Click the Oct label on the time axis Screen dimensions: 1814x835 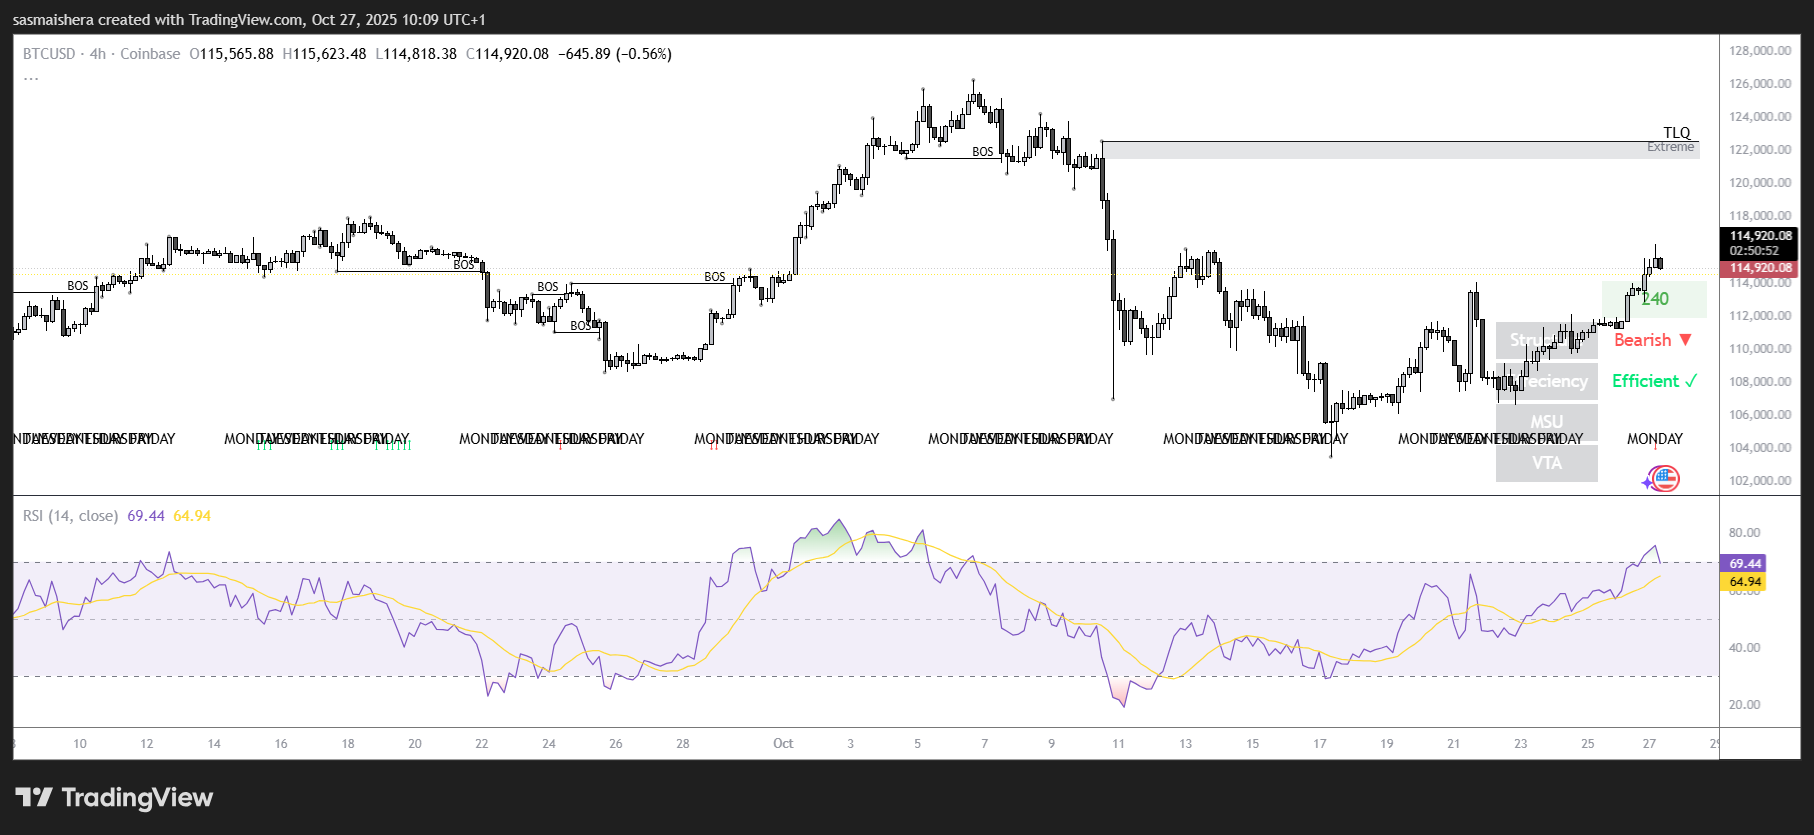783,744
